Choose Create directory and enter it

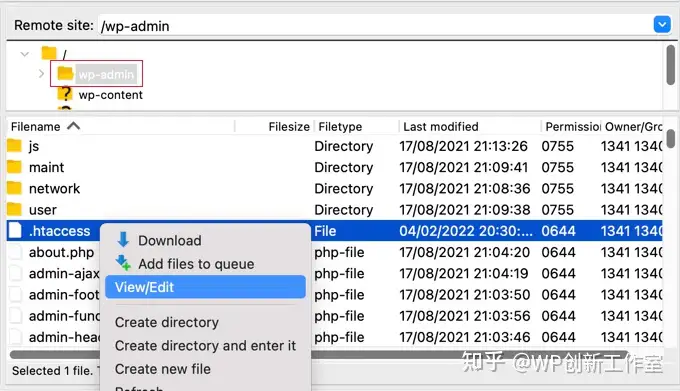(205, 345)
